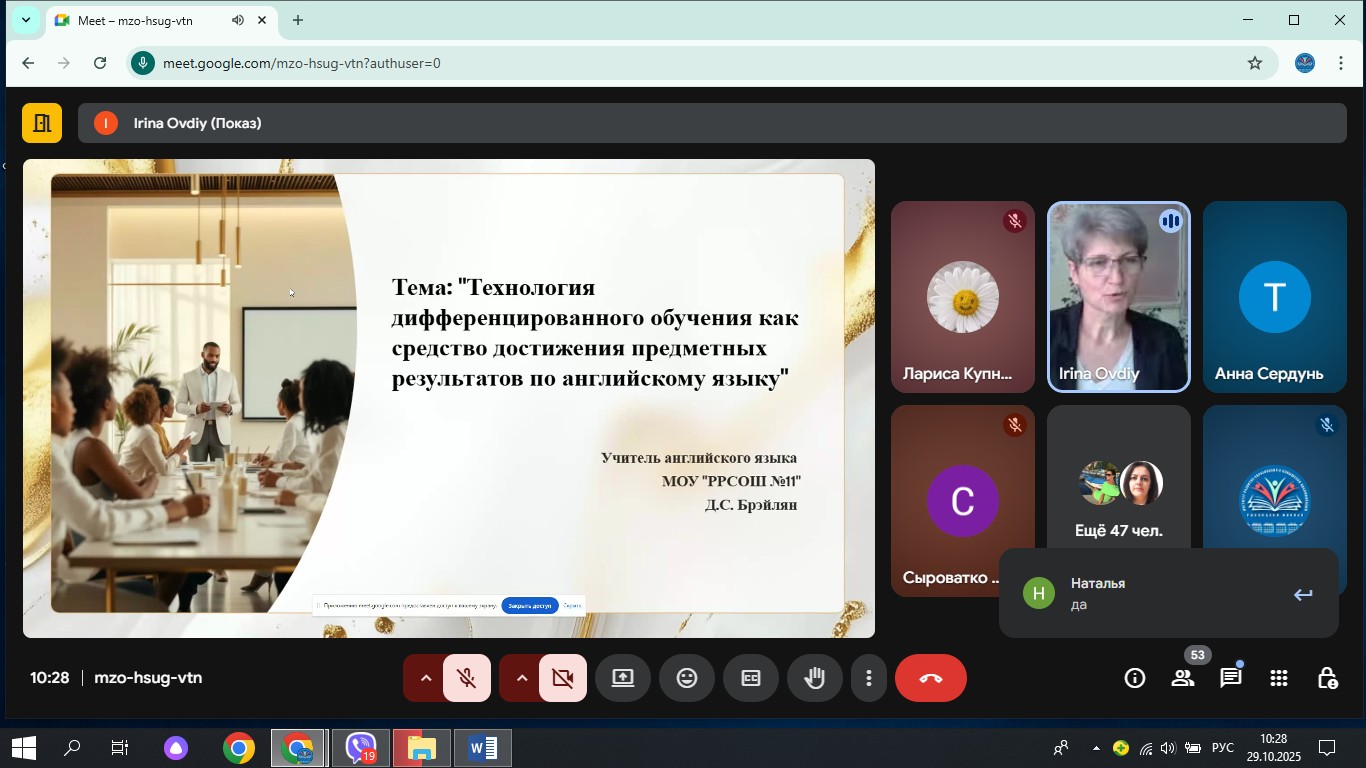This screenshot has width=1366, height=768.
Task: Expand audio settings arrow
Action: point(425,678)
